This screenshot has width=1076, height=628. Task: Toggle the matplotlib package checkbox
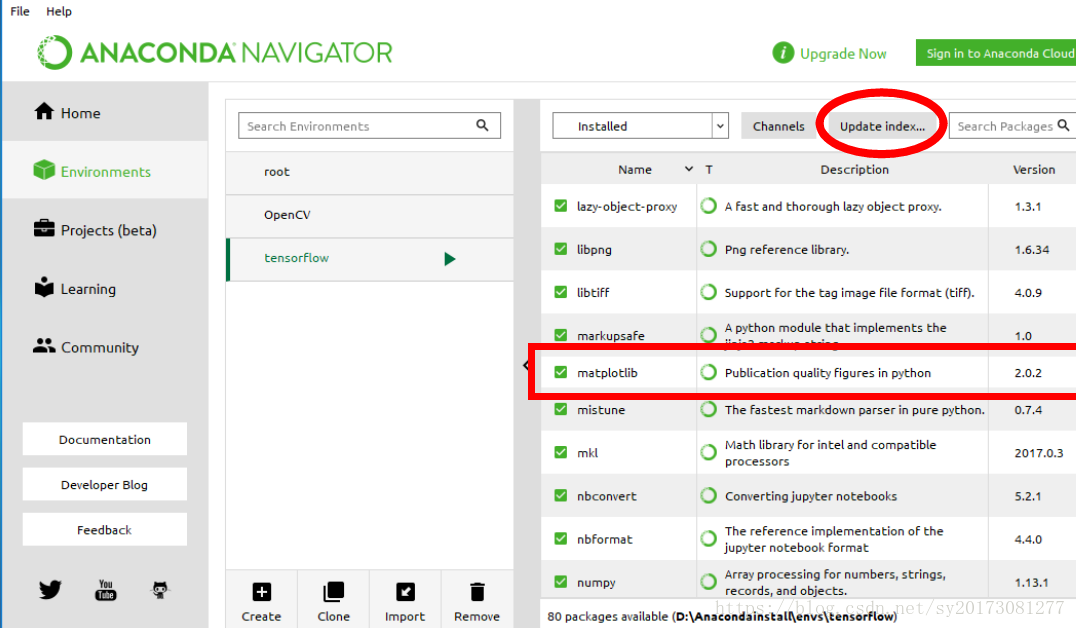pos(561,372)
